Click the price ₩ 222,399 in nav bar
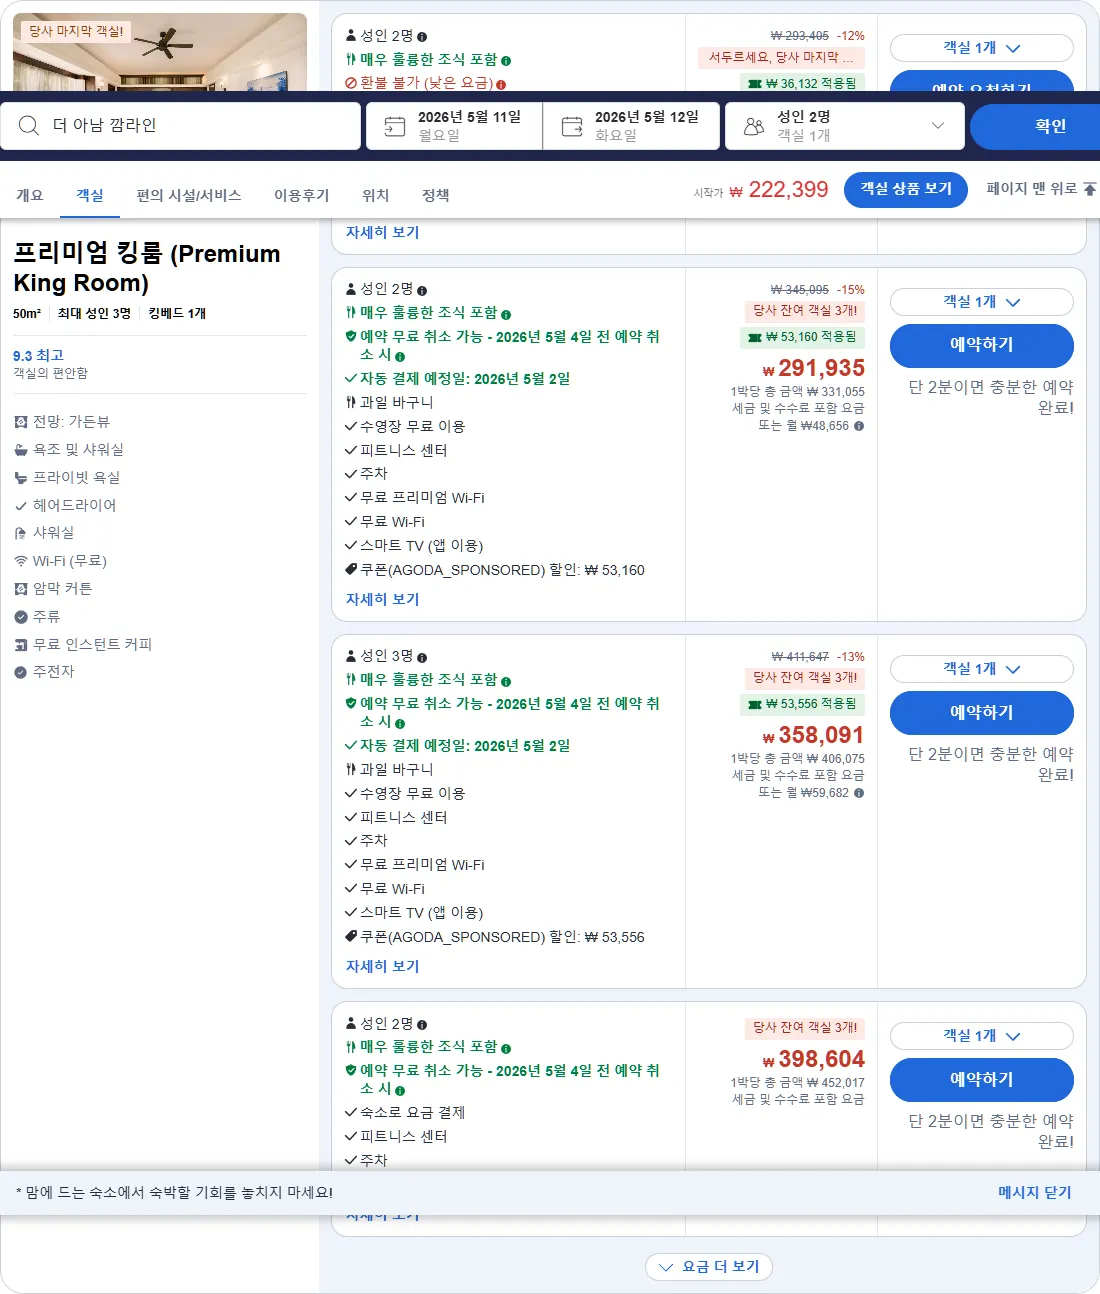 [779, 189]
